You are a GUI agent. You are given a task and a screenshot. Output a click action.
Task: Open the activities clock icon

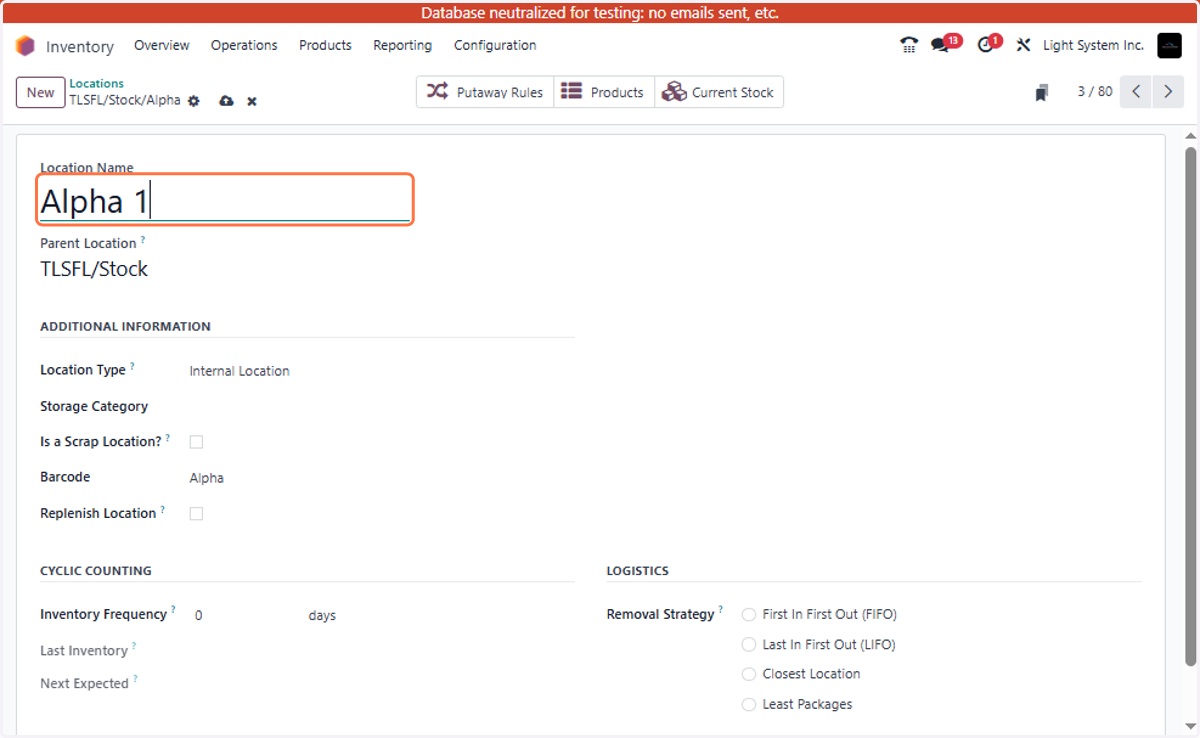click(x=985, y=45)
